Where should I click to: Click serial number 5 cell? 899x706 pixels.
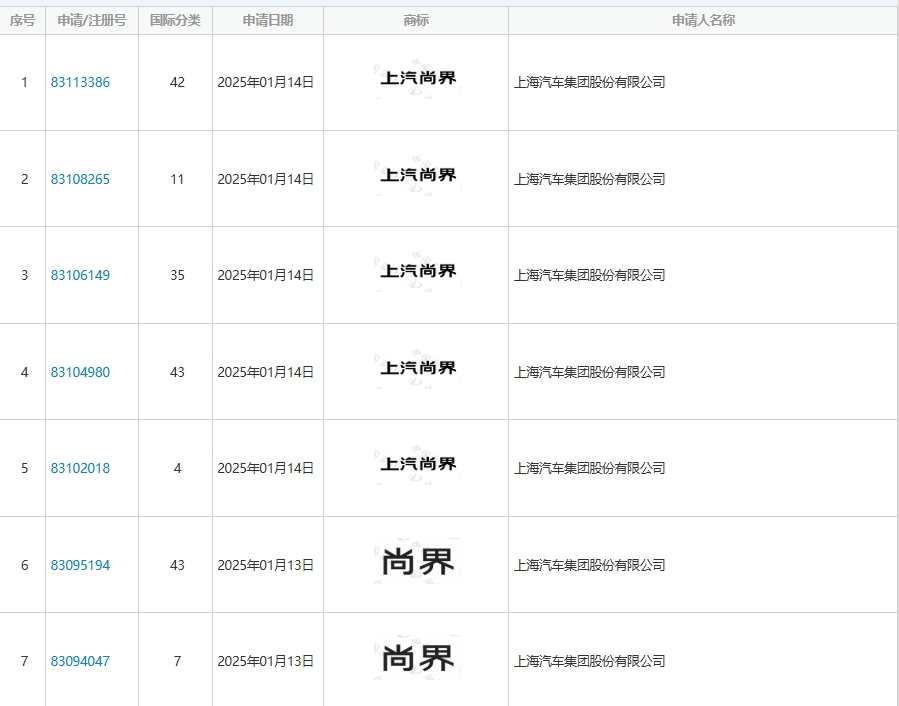[x=24, y=468]
